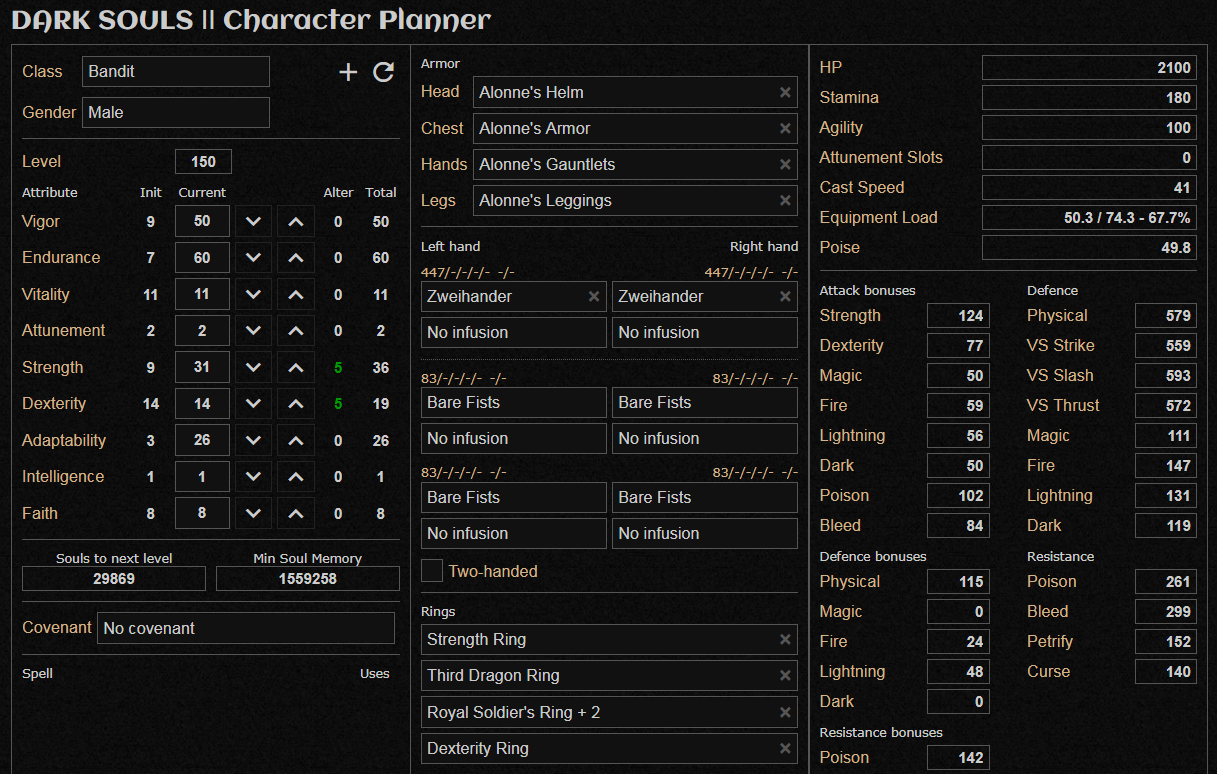
Task: Decrease Vitality with the down arrow
Action: 254,295
